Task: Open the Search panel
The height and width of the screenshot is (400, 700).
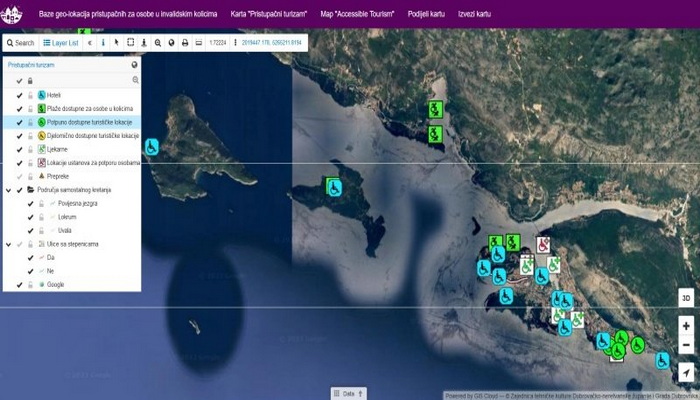Action: point(19,43)
